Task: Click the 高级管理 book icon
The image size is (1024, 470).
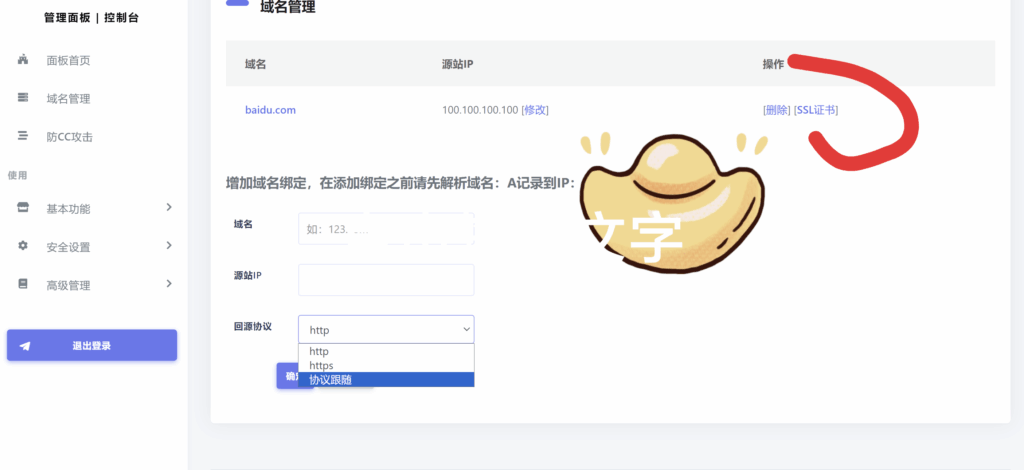Action: [23, 284]
